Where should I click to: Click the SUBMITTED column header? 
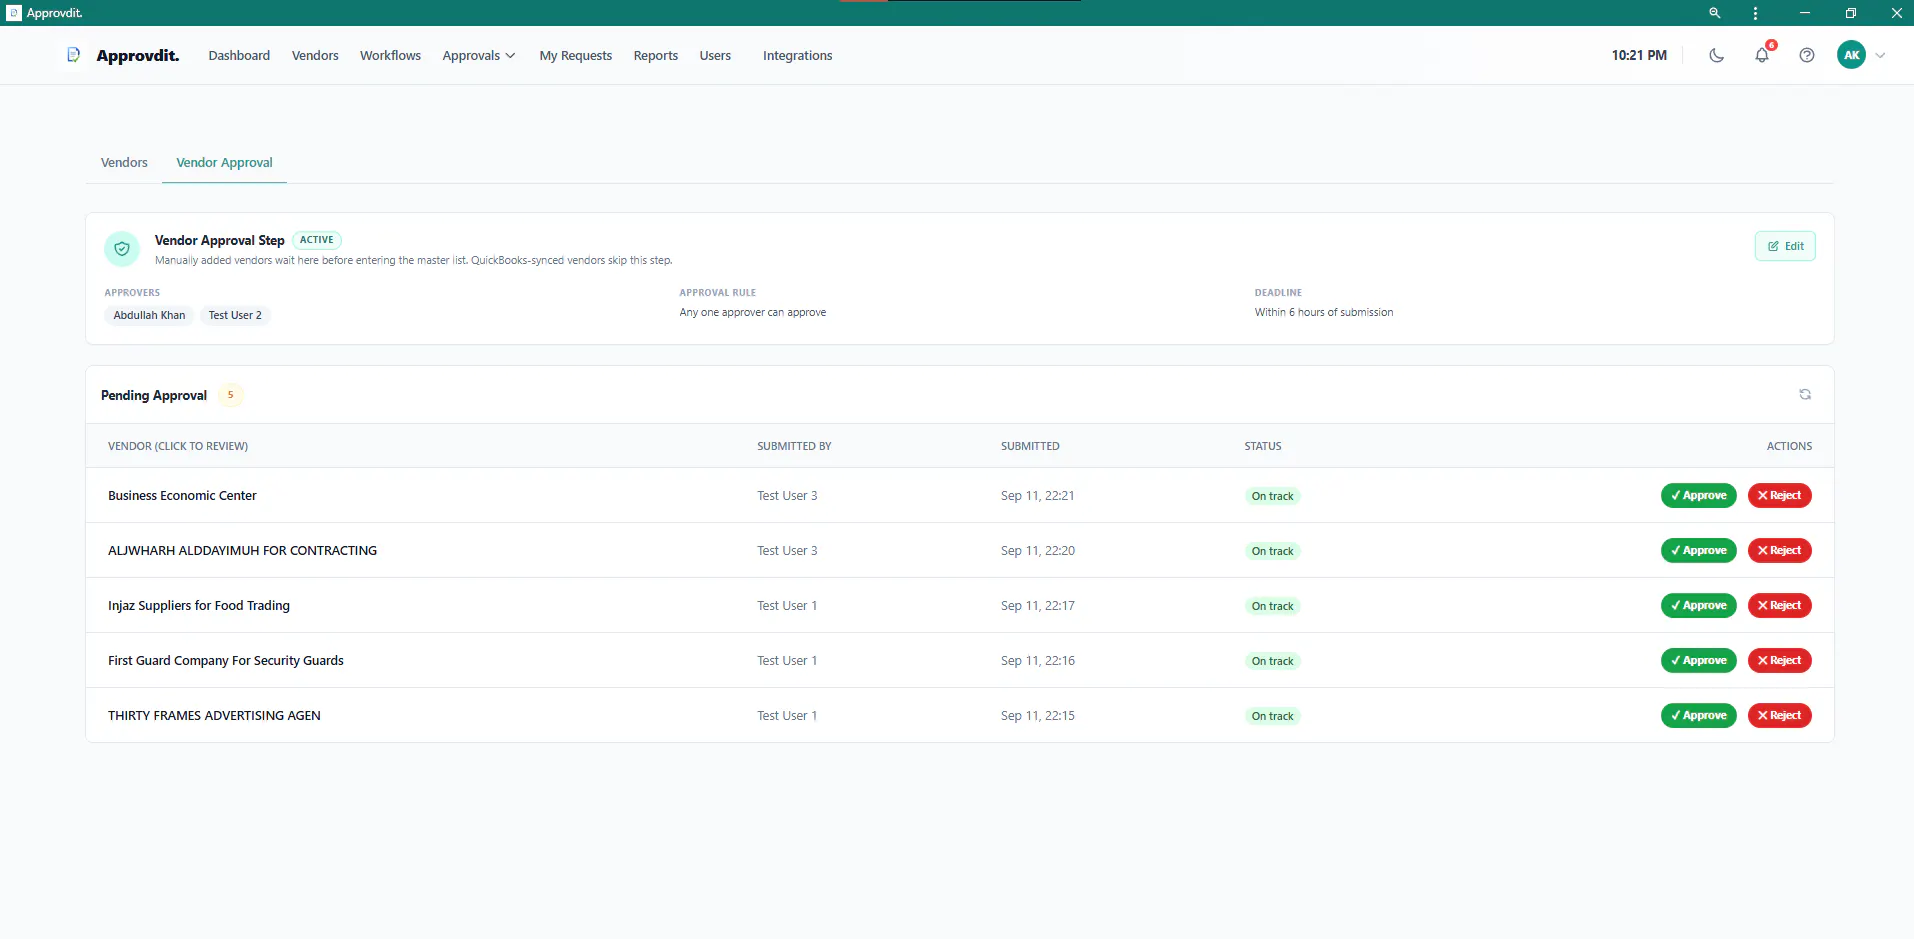pos(1030,446)
